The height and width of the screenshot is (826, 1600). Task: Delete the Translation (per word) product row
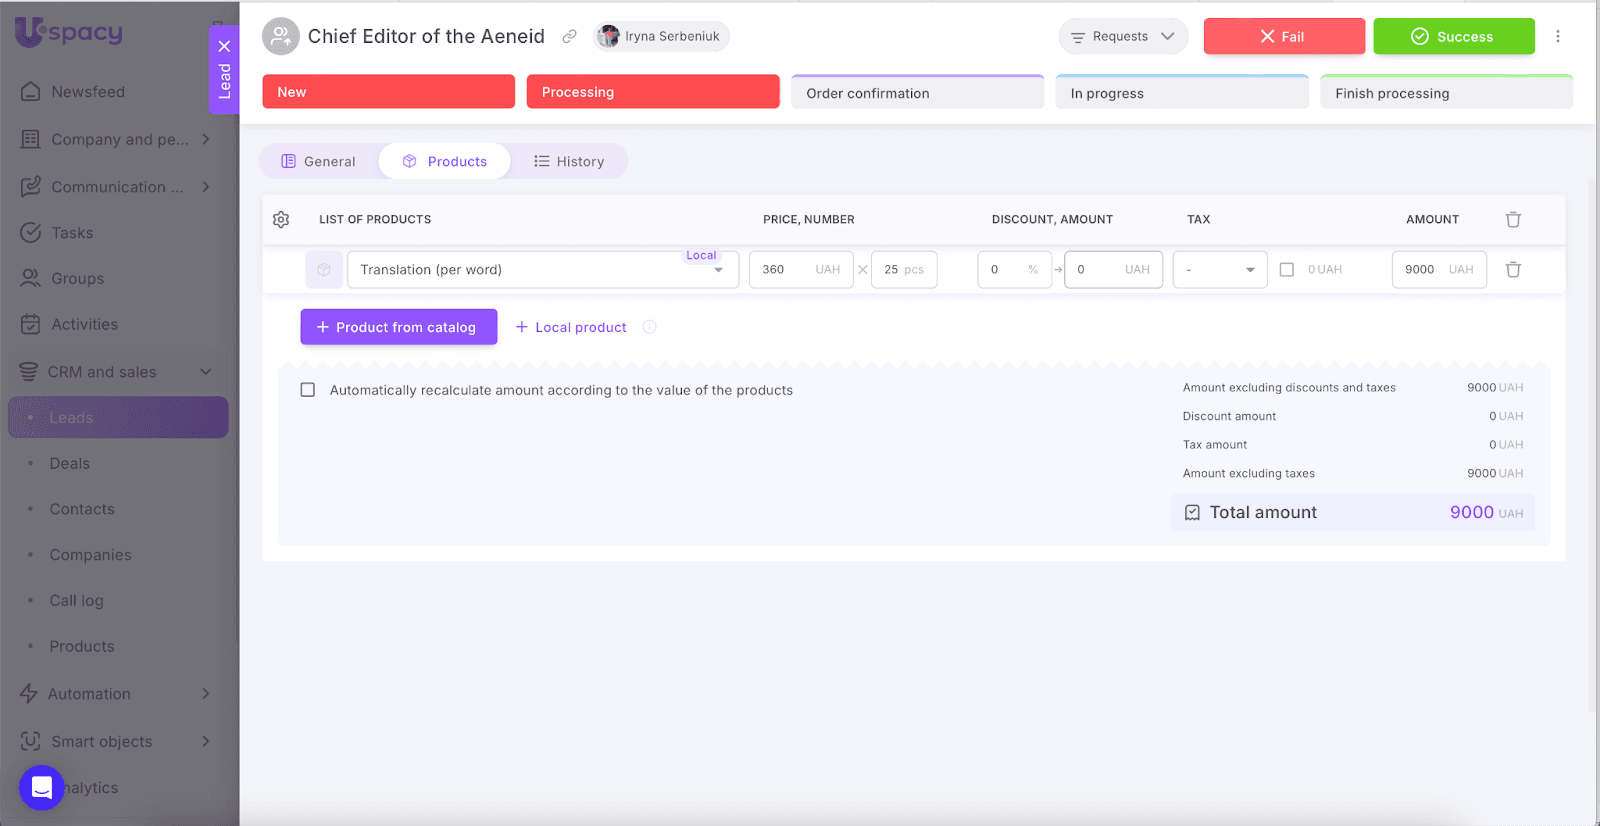pyautogui.click(x=1513, y=270)
